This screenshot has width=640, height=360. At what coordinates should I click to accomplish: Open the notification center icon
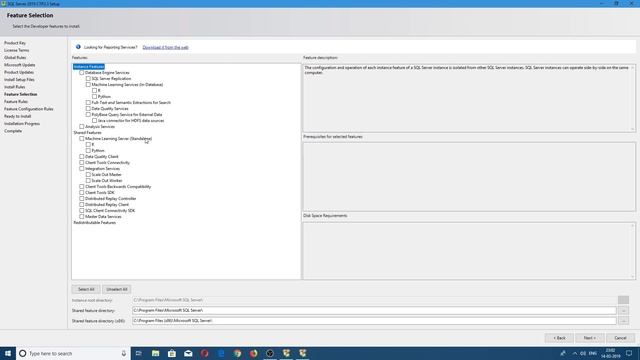[629, 353]
